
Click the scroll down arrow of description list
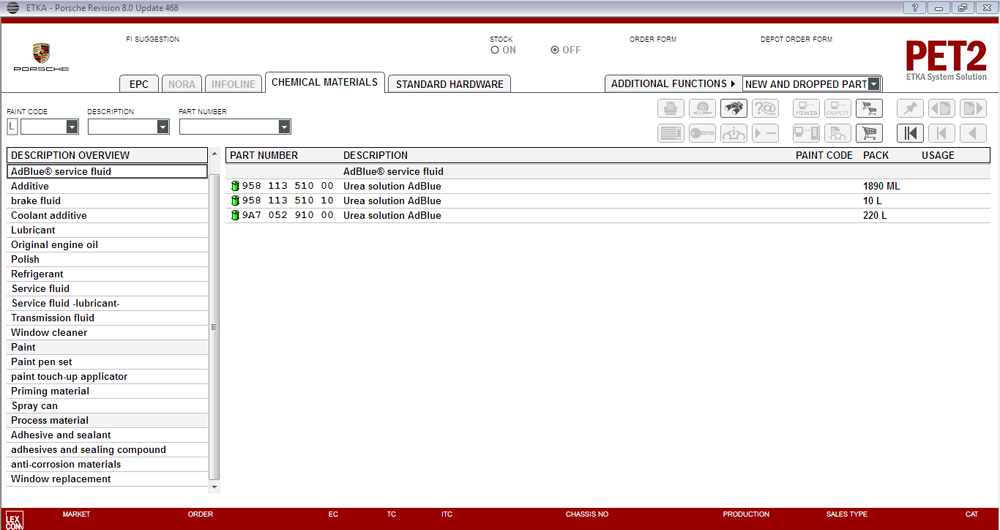pos(214,487)
